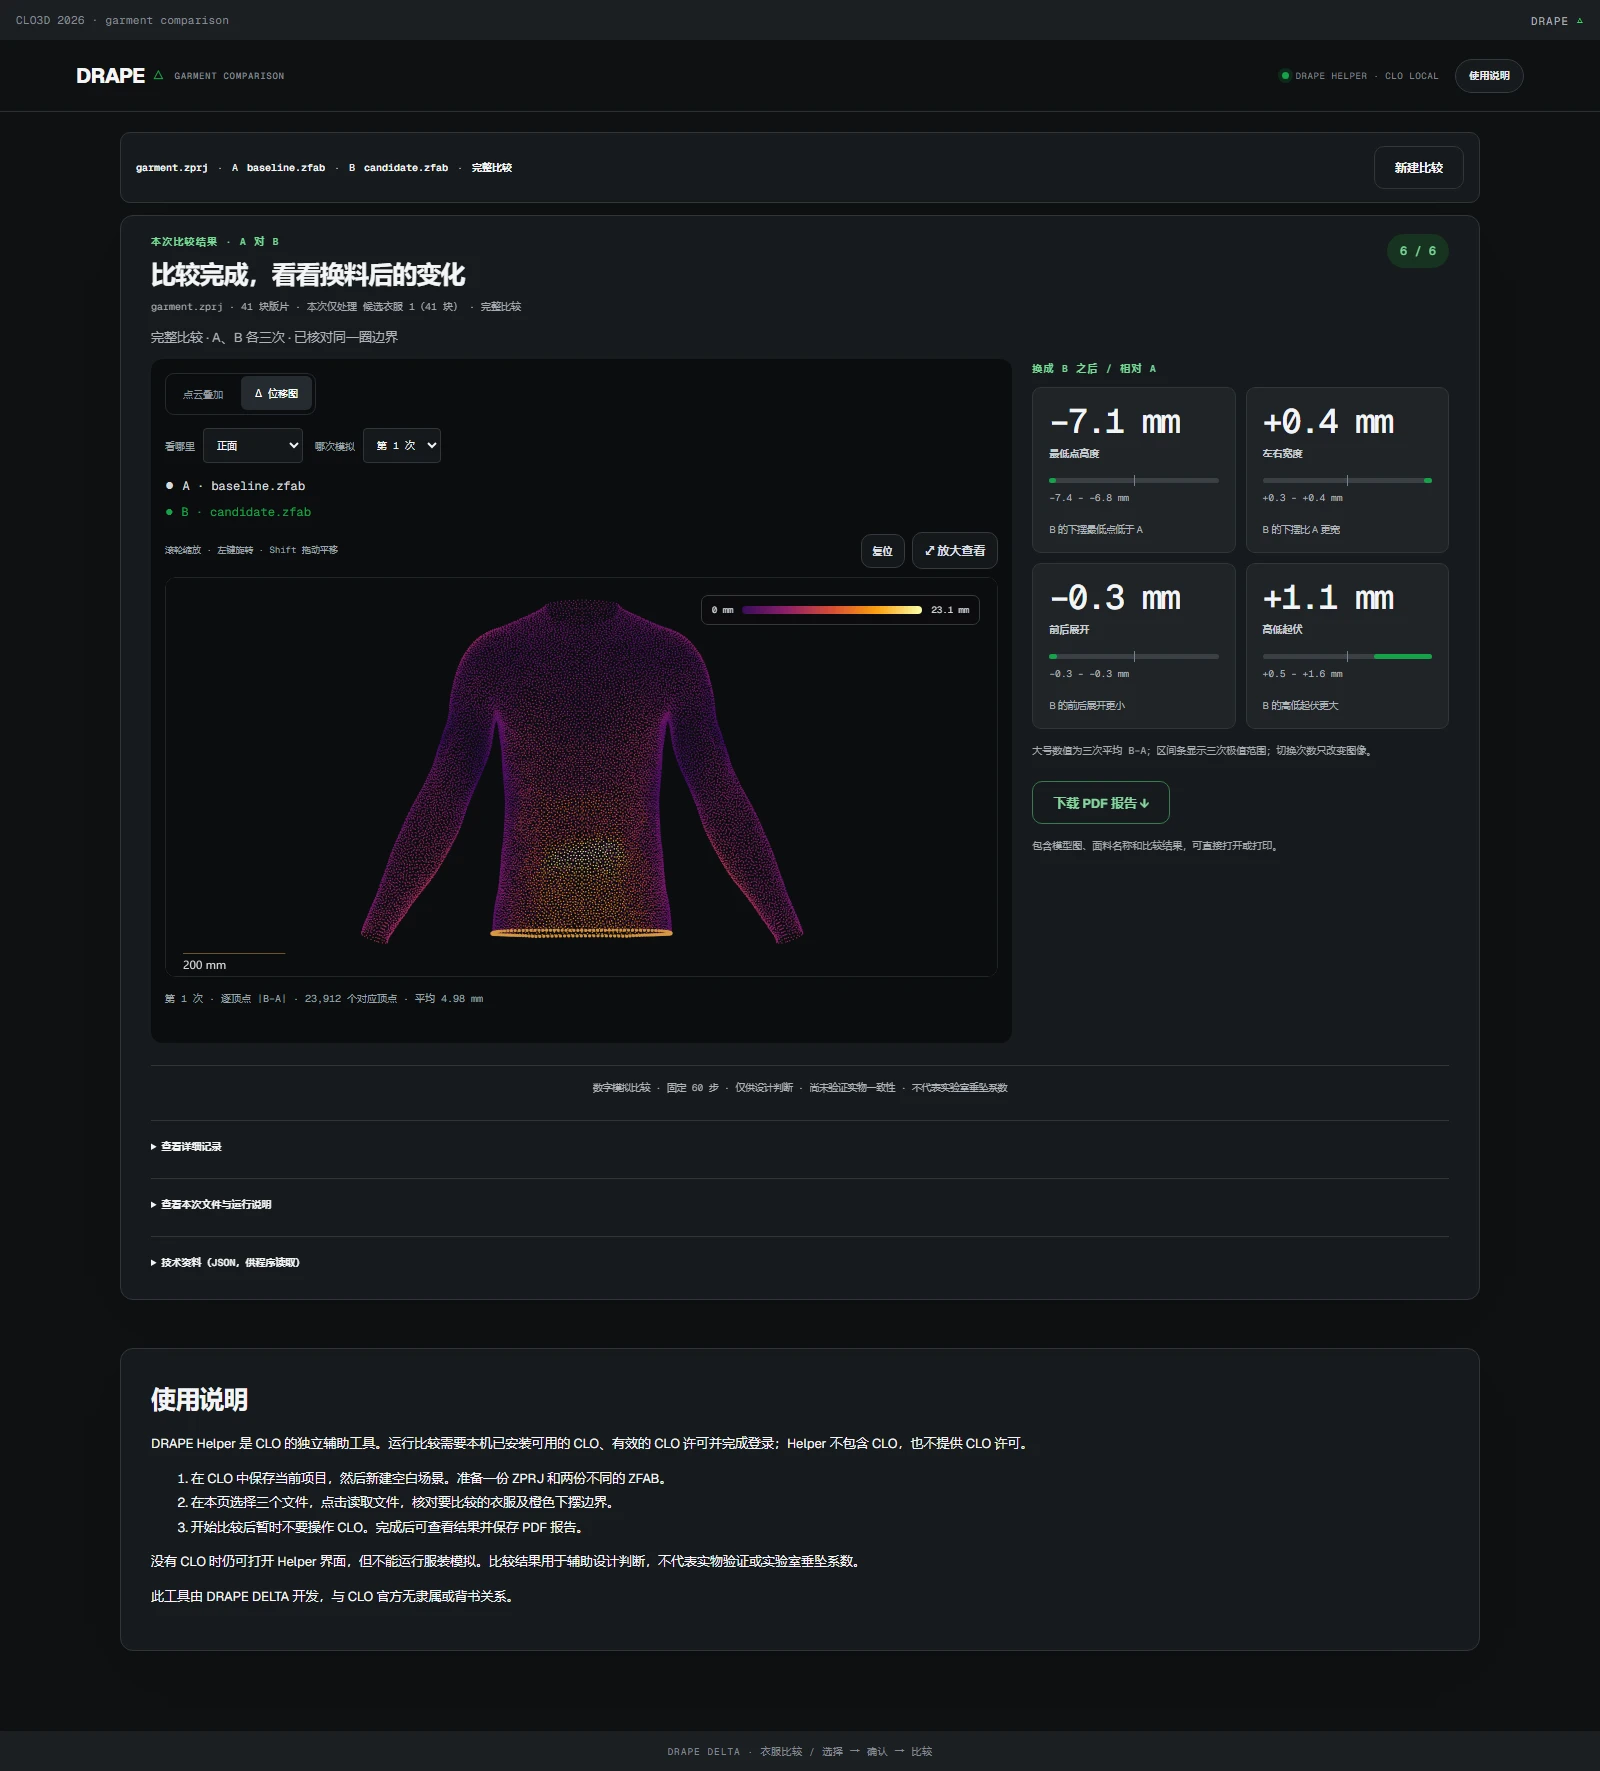Image resolution: width=1600 pixels, height=1771 pixels.
Task: Click the range bar under 高低起伏
Action: 1347,657
